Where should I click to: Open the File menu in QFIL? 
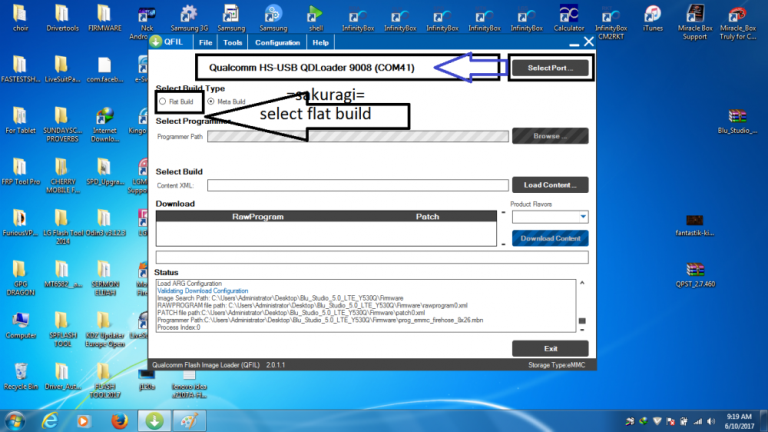205,43
